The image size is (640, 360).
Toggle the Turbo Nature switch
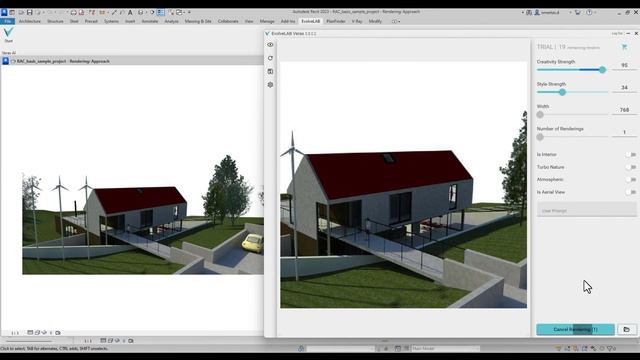(631, 167)
